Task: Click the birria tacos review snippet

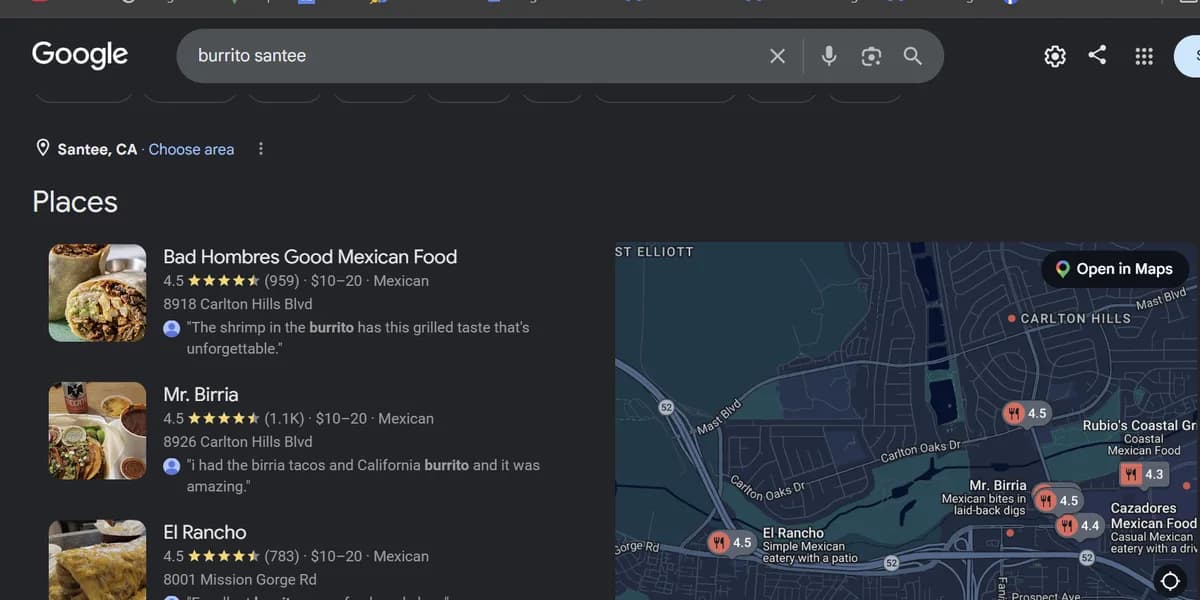Action: pos(363,476)
